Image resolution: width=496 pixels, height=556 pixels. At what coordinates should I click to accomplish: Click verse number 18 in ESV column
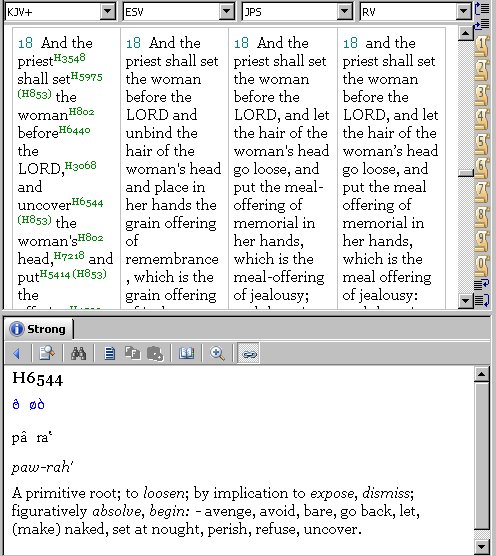133,43
